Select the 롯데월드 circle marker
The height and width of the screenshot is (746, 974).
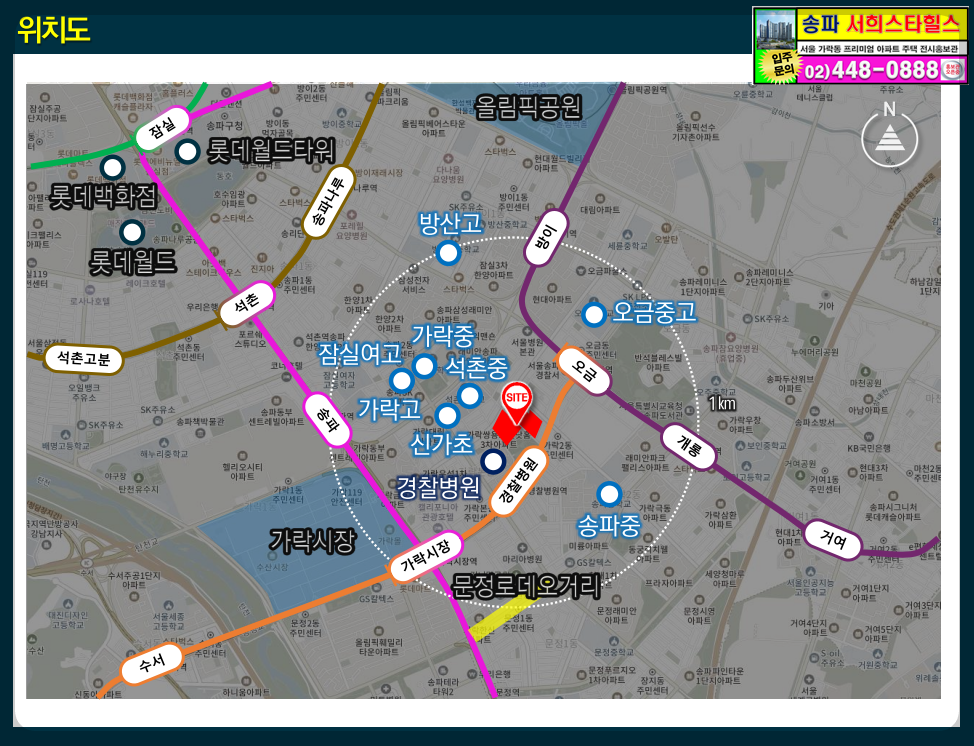[132, 232]
